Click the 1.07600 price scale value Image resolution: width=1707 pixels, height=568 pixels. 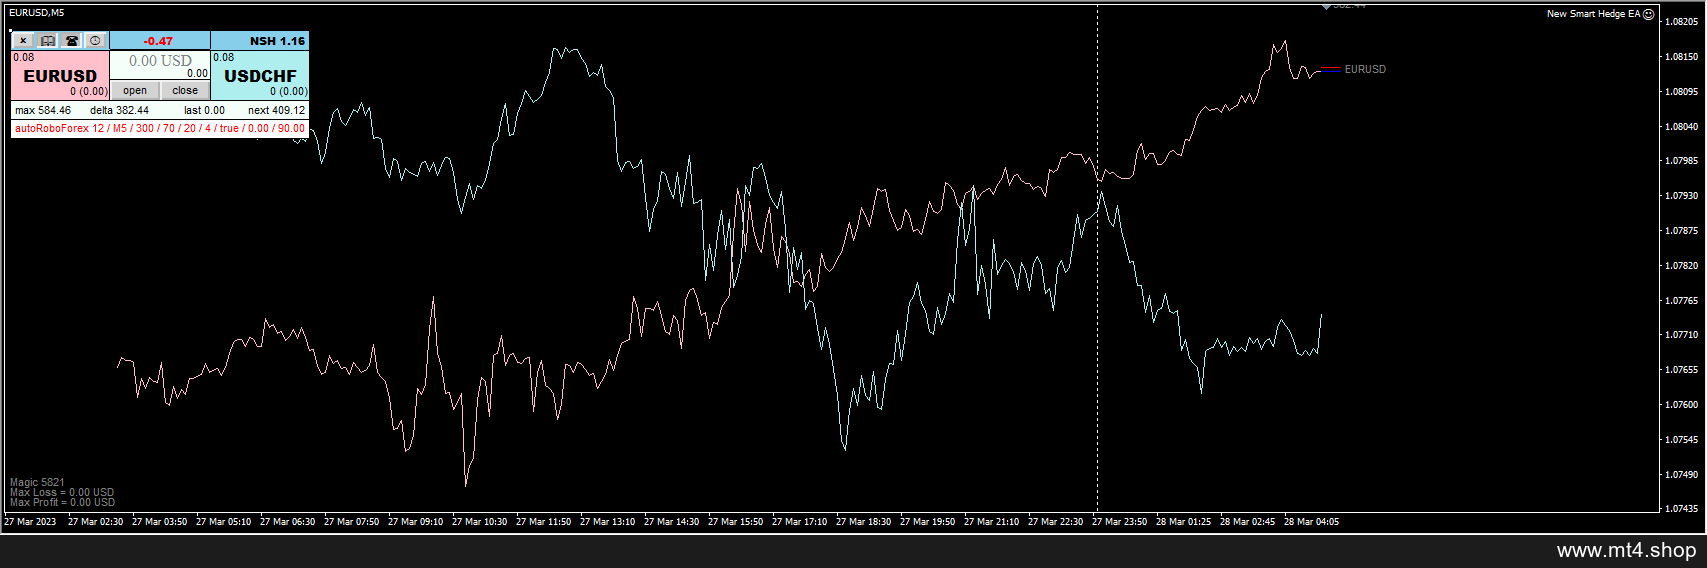click(1682, 405)
